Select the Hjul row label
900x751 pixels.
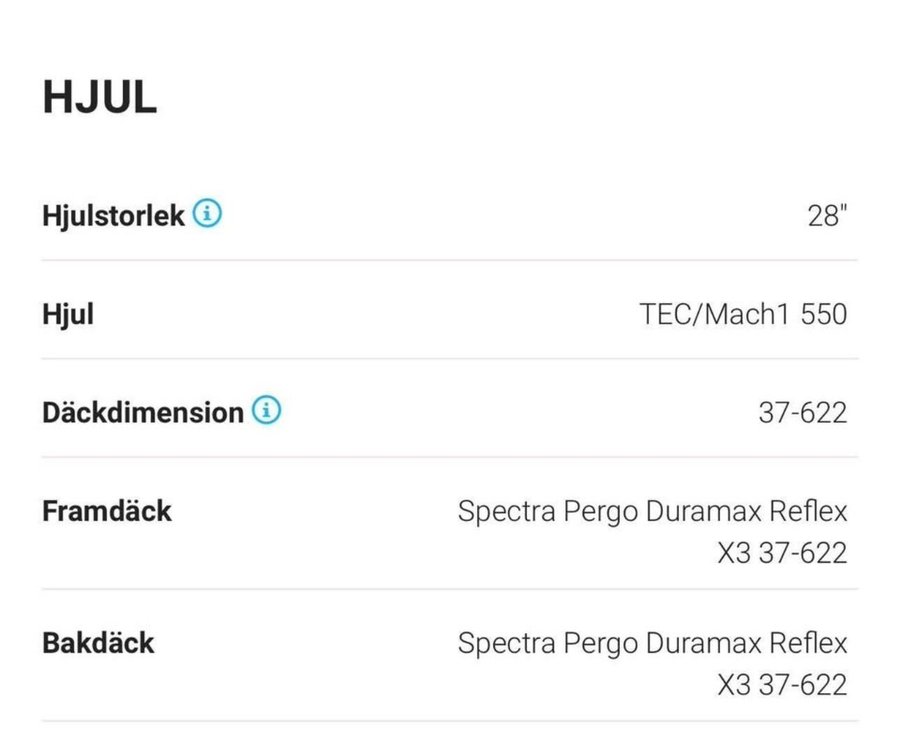[x=68, y=314]
